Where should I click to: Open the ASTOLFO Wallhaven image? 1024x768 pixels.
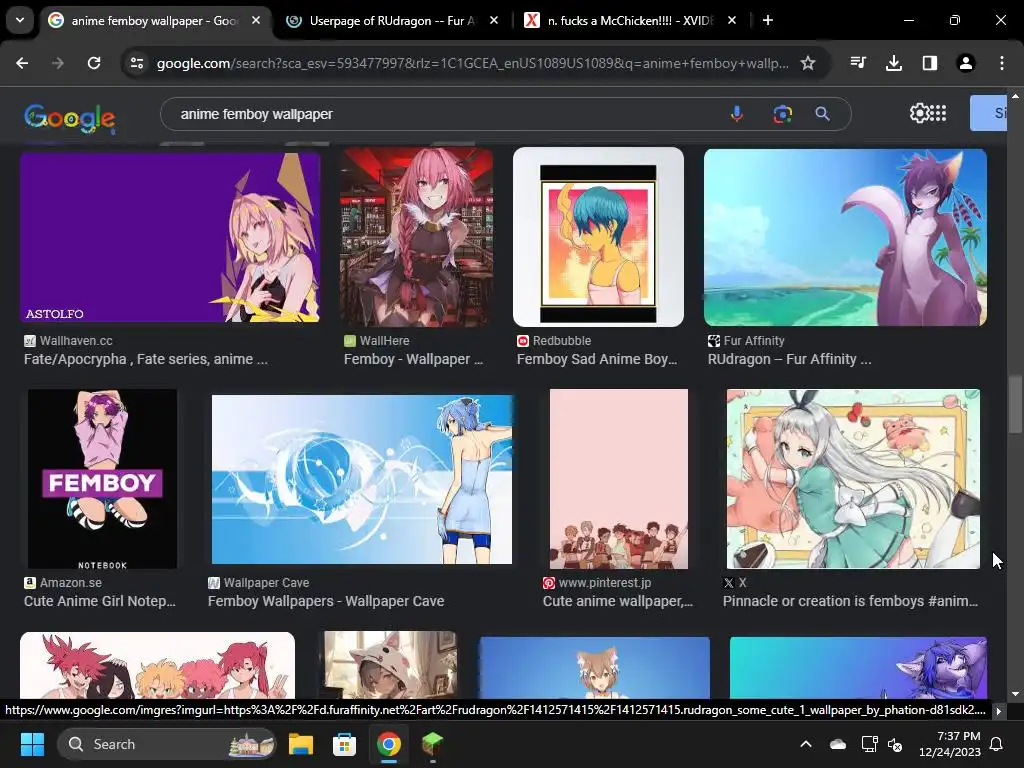point(170,238)
